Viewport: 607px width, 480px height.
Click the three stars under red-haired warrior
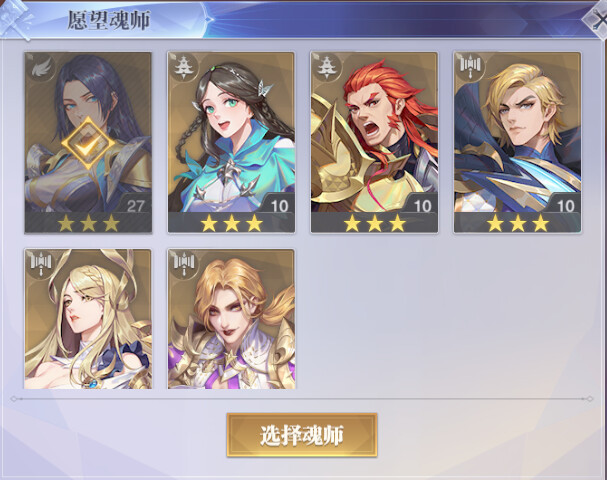pyautogui.click(x=375, y=223)
